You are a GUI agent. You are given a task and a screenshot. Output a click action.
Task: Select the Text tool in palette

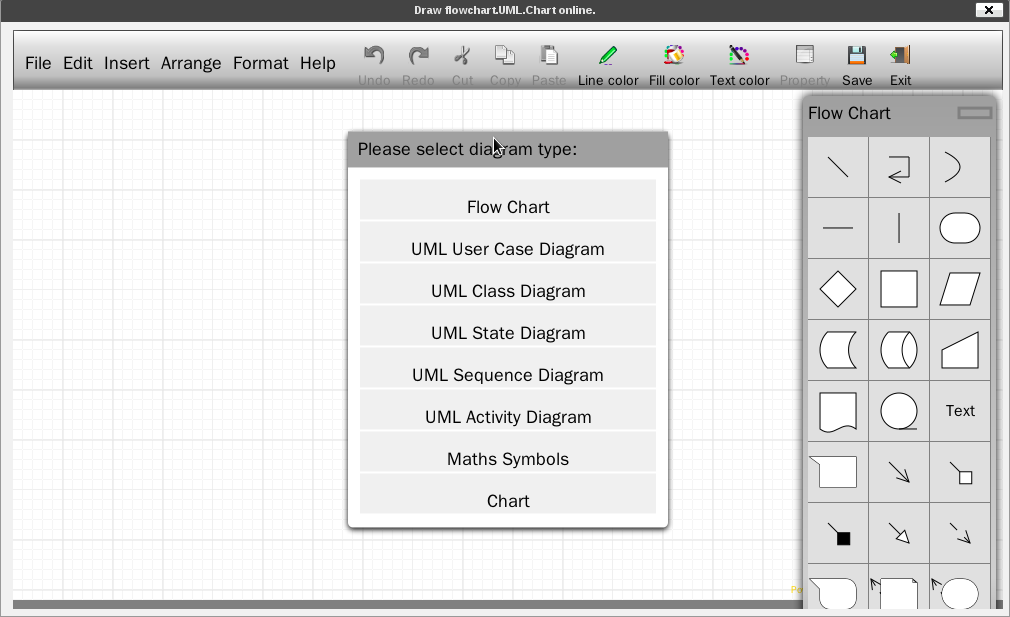(960, 411)
